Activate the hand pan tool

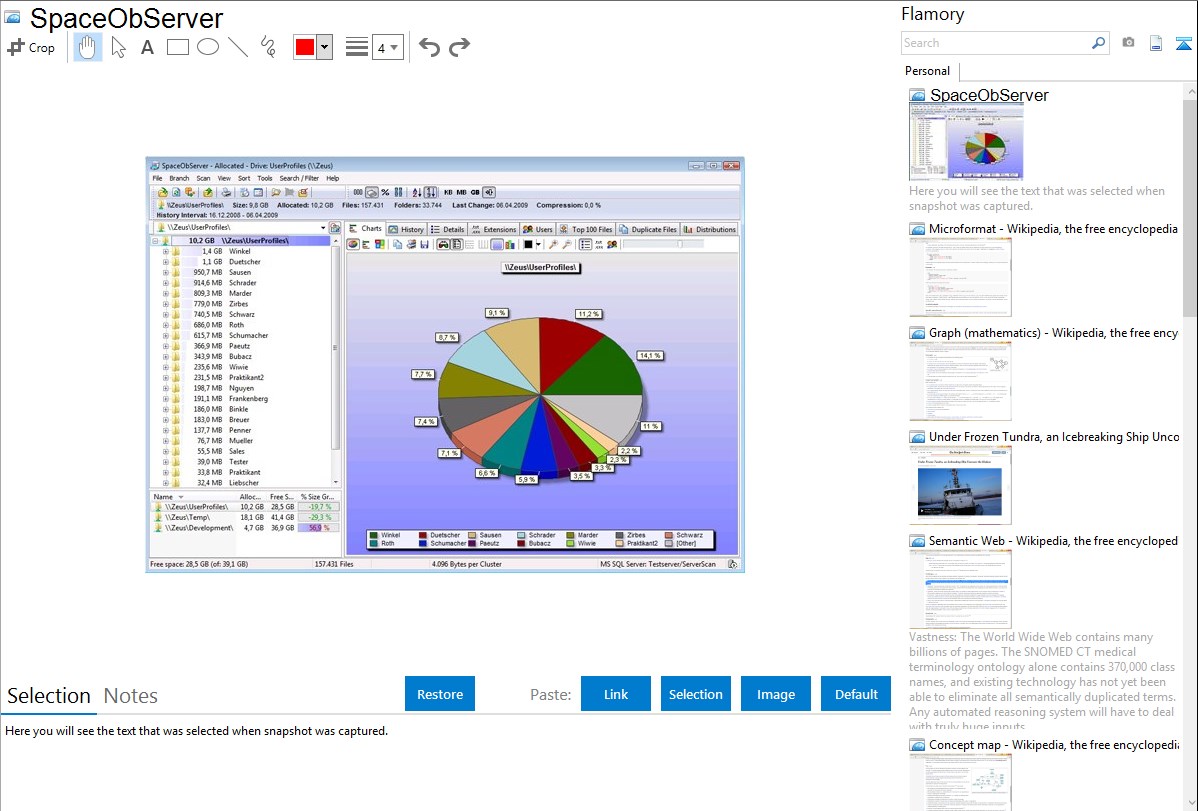coord(88,47)
